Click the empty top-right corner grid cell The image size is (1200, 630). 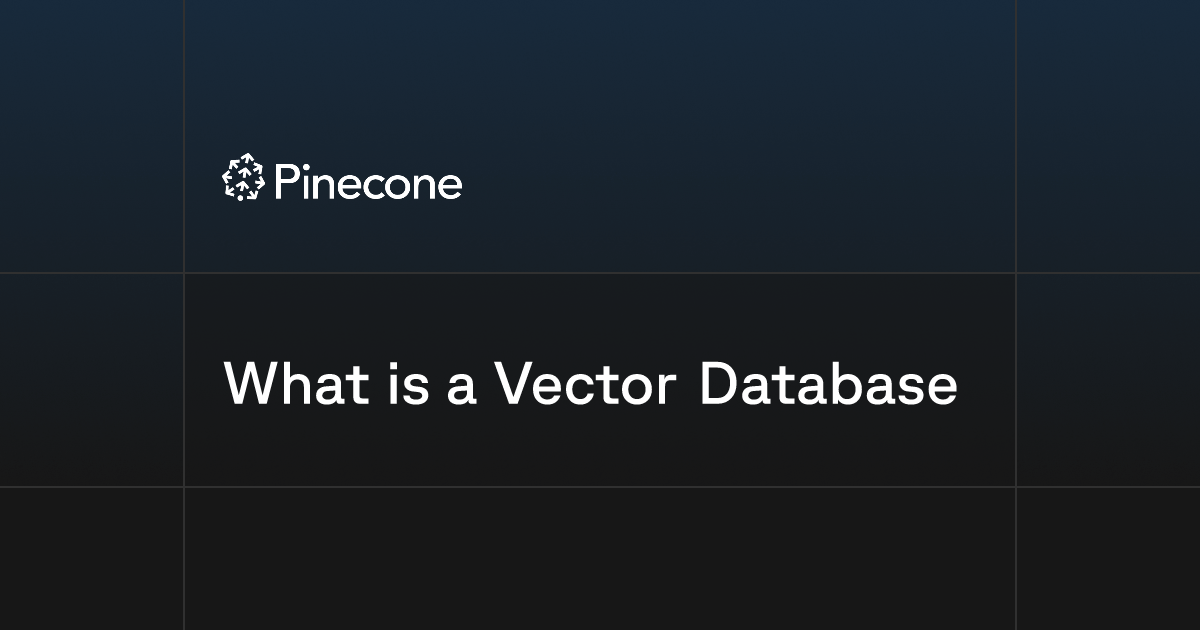coord(1108,136)
